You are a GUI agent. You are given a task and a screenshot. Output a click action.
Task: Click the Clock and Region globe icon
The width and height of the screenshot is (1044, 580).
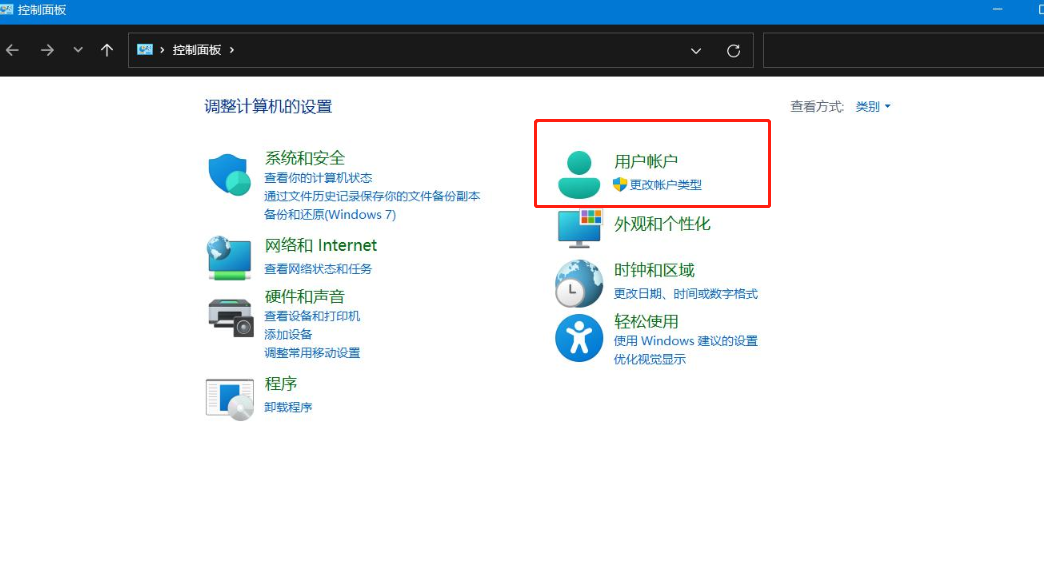tap(579, 284)
